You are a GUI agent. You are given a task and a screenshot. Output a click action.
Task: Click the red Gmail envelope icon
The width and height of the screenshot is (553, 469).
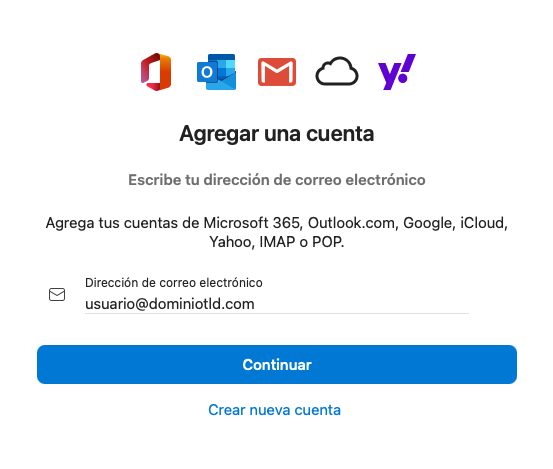coord(277,72)
